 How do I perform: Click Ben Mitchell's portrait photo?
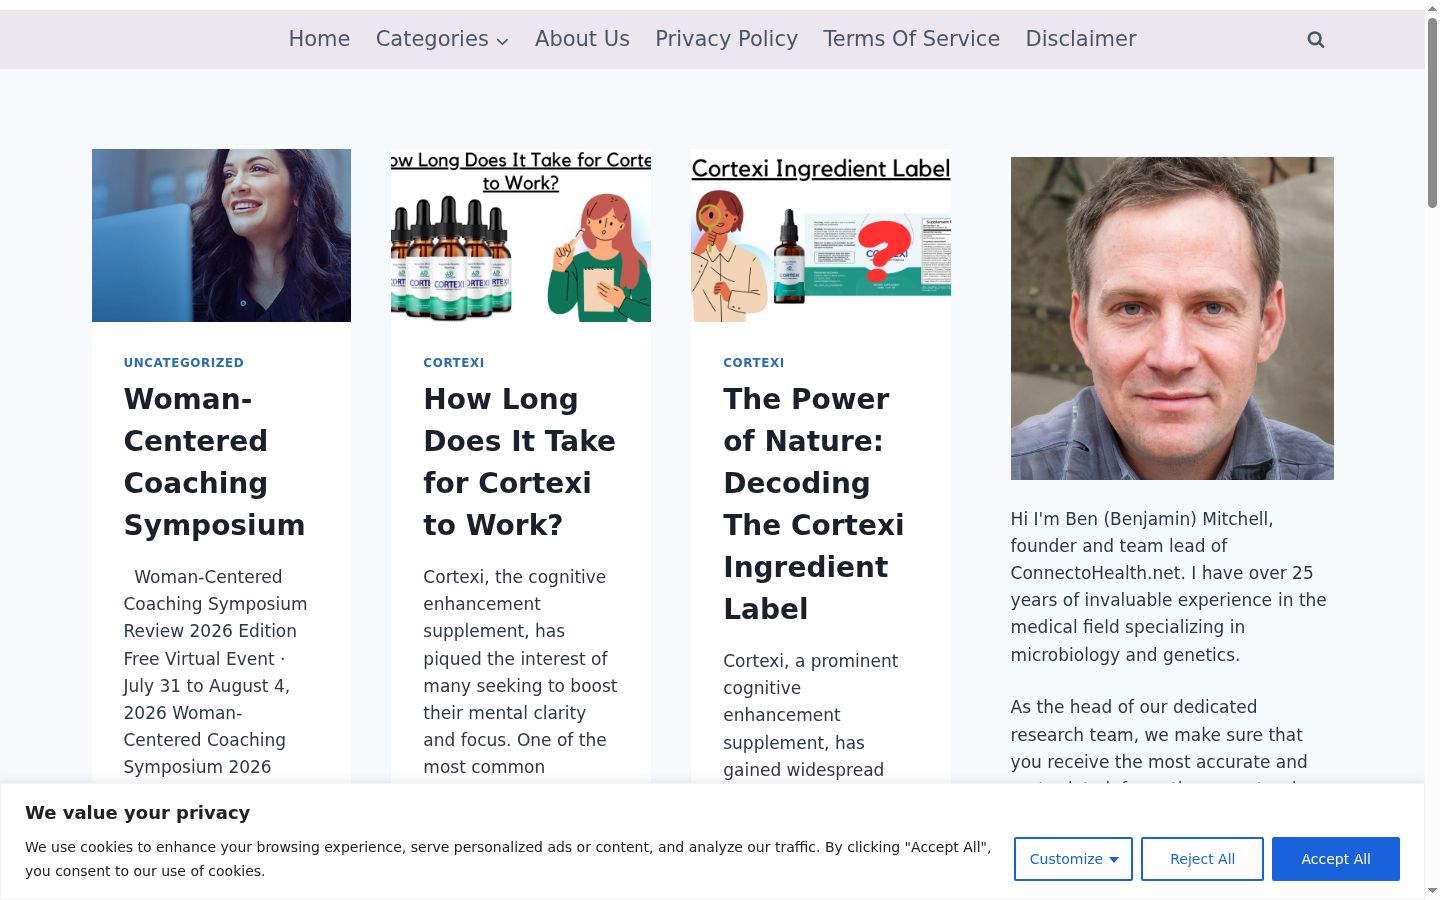(1172, 318)
